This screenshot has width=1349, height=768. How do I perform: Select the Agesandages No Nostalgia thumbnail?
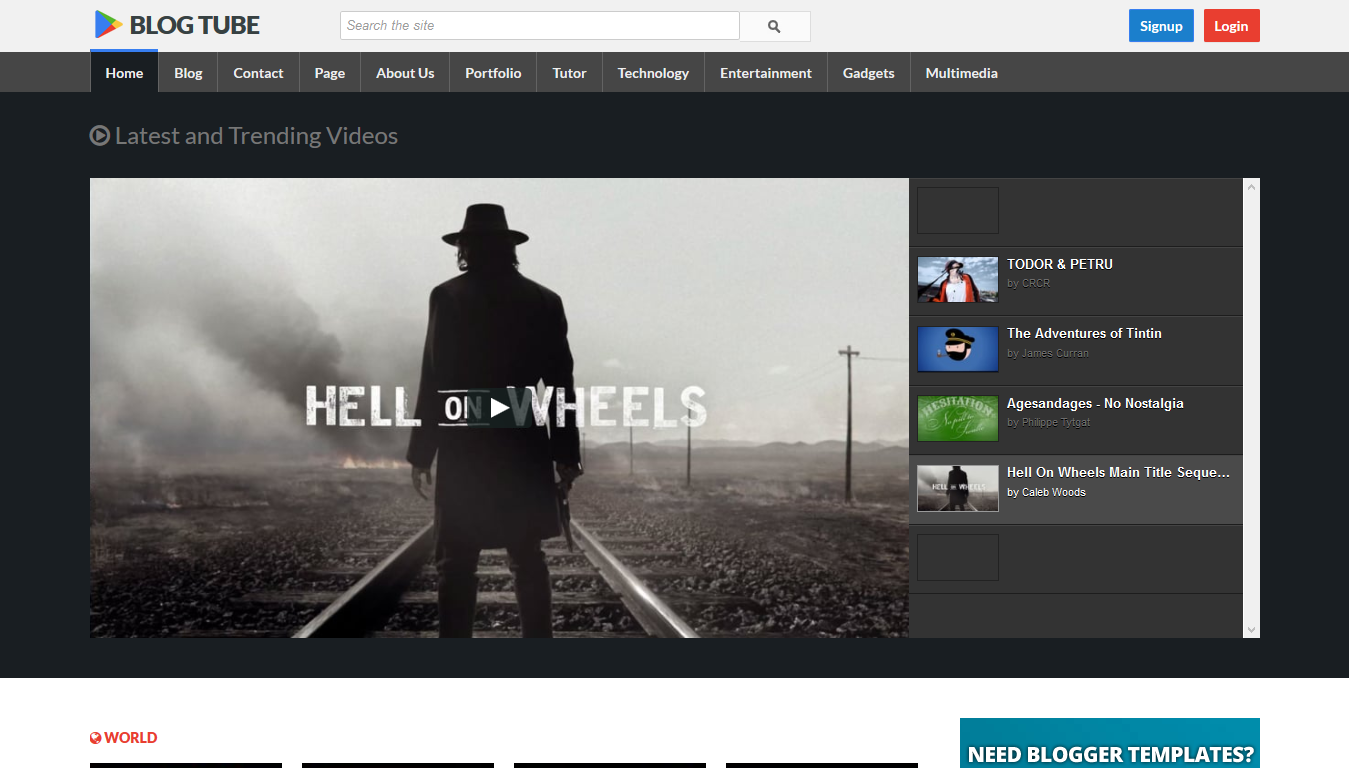pyautogui.click(x=958, y=419)
